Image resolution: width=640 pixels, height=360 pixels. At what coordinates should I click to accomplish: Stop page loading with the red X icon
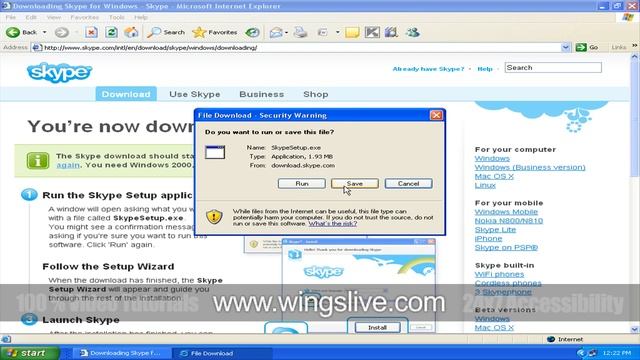91,32
